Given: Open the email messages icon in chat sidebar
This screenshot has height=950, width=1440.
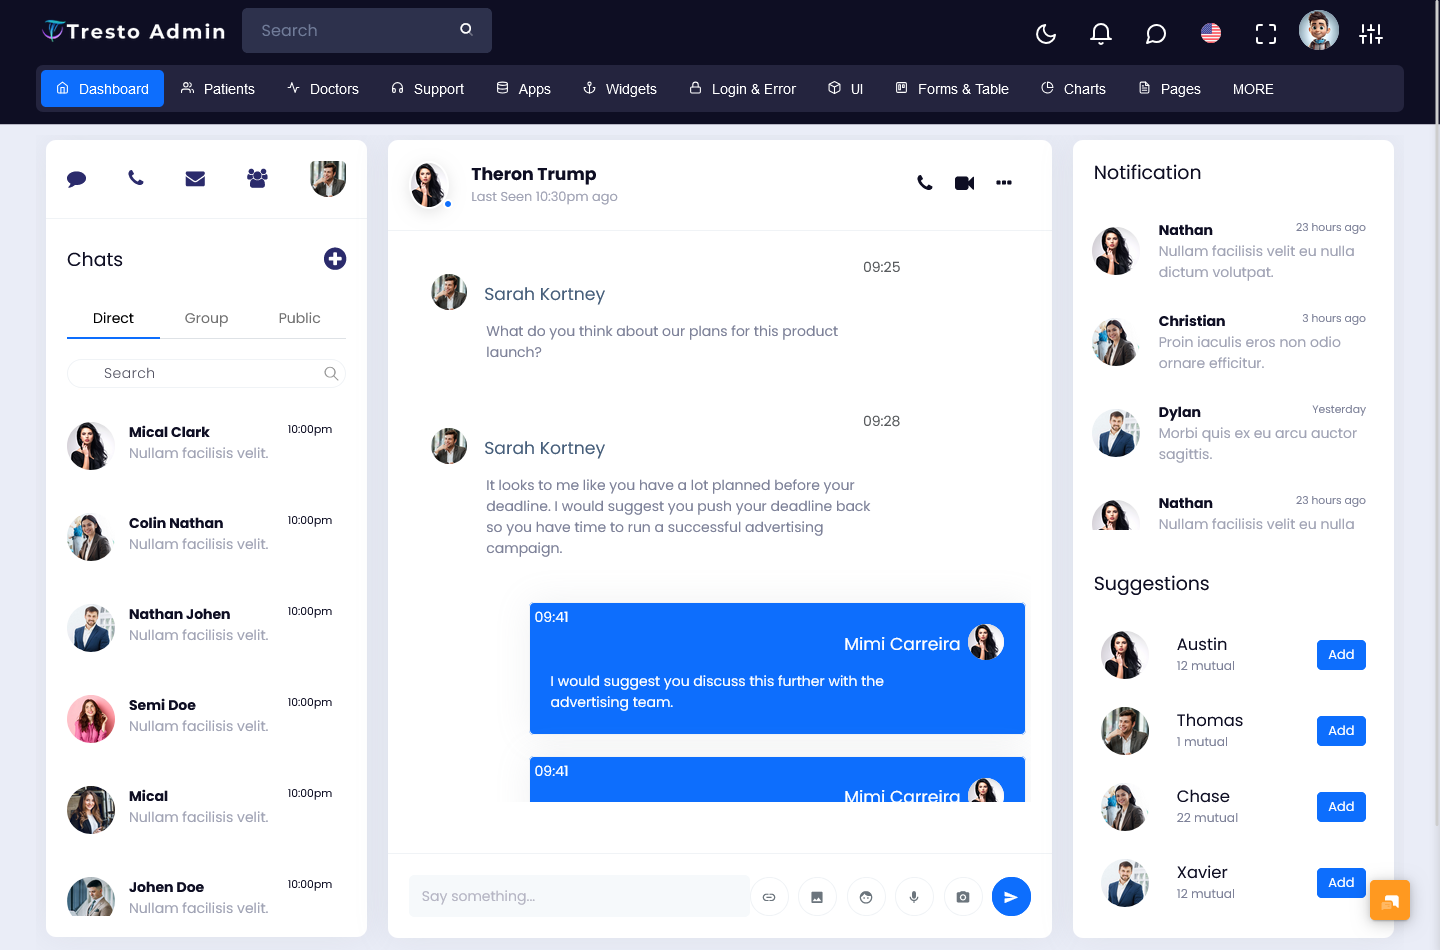Looking at the screenshot, I should tap(195, 179).
